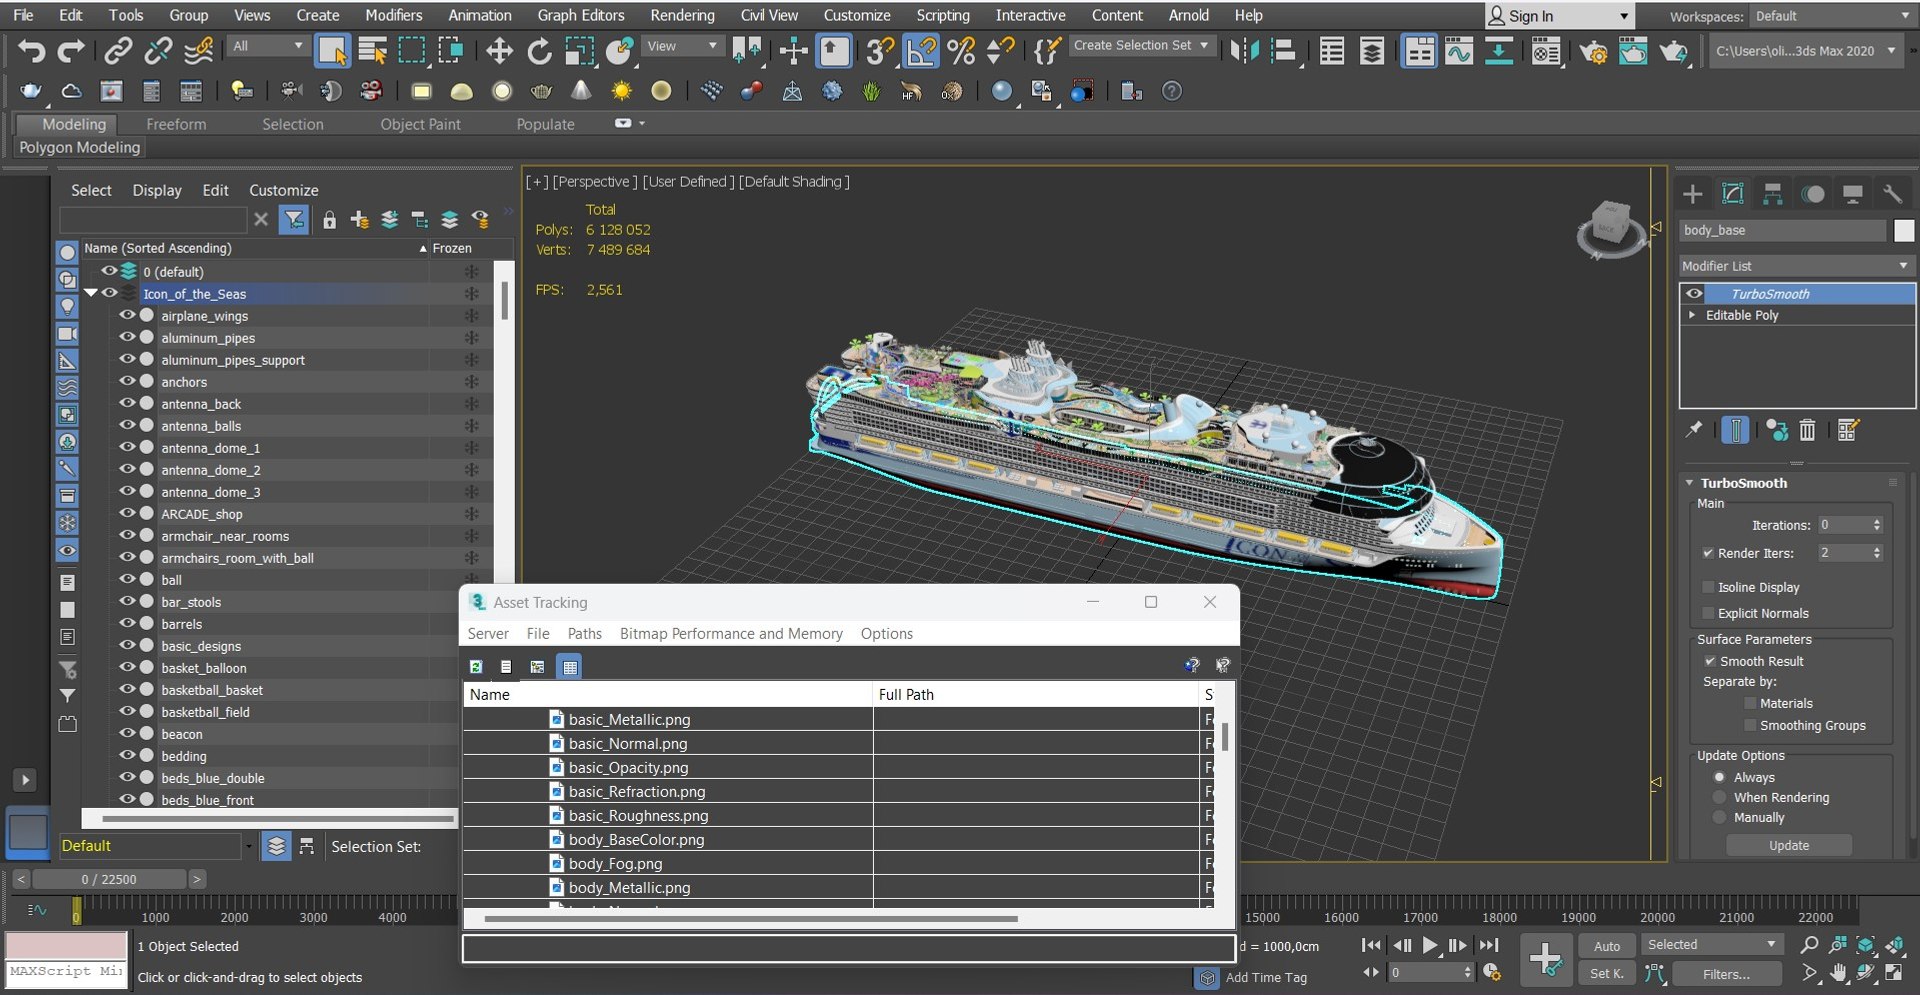Switch Asset Tracking to table view icon
Viewport: 1920px width, 995px height.
point(570,666)
